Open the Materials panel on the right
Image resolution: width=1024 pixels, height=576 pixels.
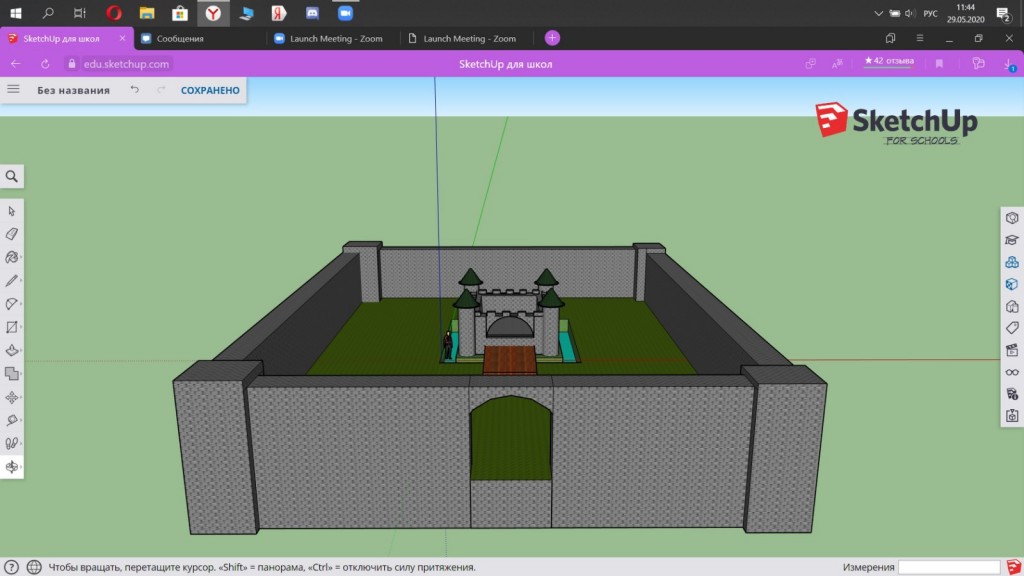coord(1012,284)
